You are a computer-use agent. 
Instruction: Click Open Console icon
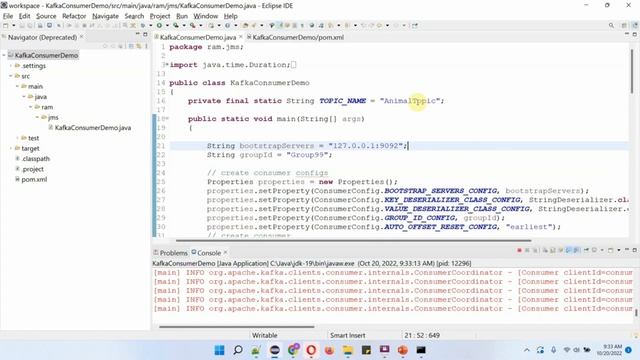[x=611, y=250]
